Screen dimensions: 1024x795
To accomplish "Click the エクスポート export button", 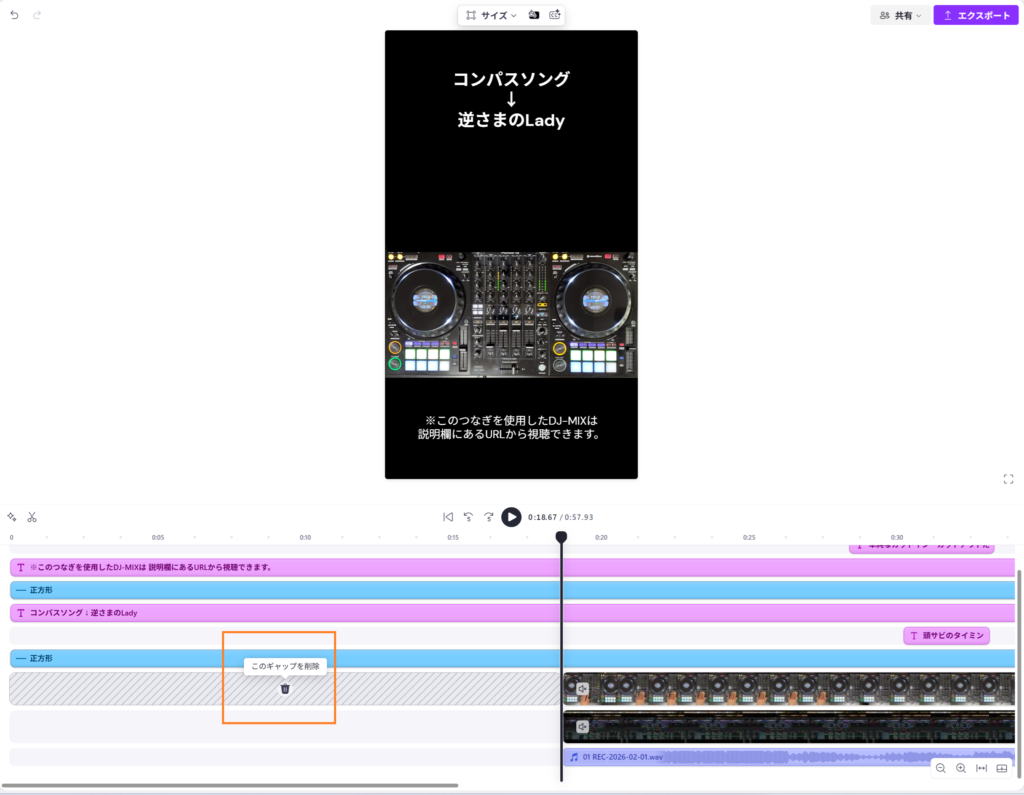I will tap(976, 16).
